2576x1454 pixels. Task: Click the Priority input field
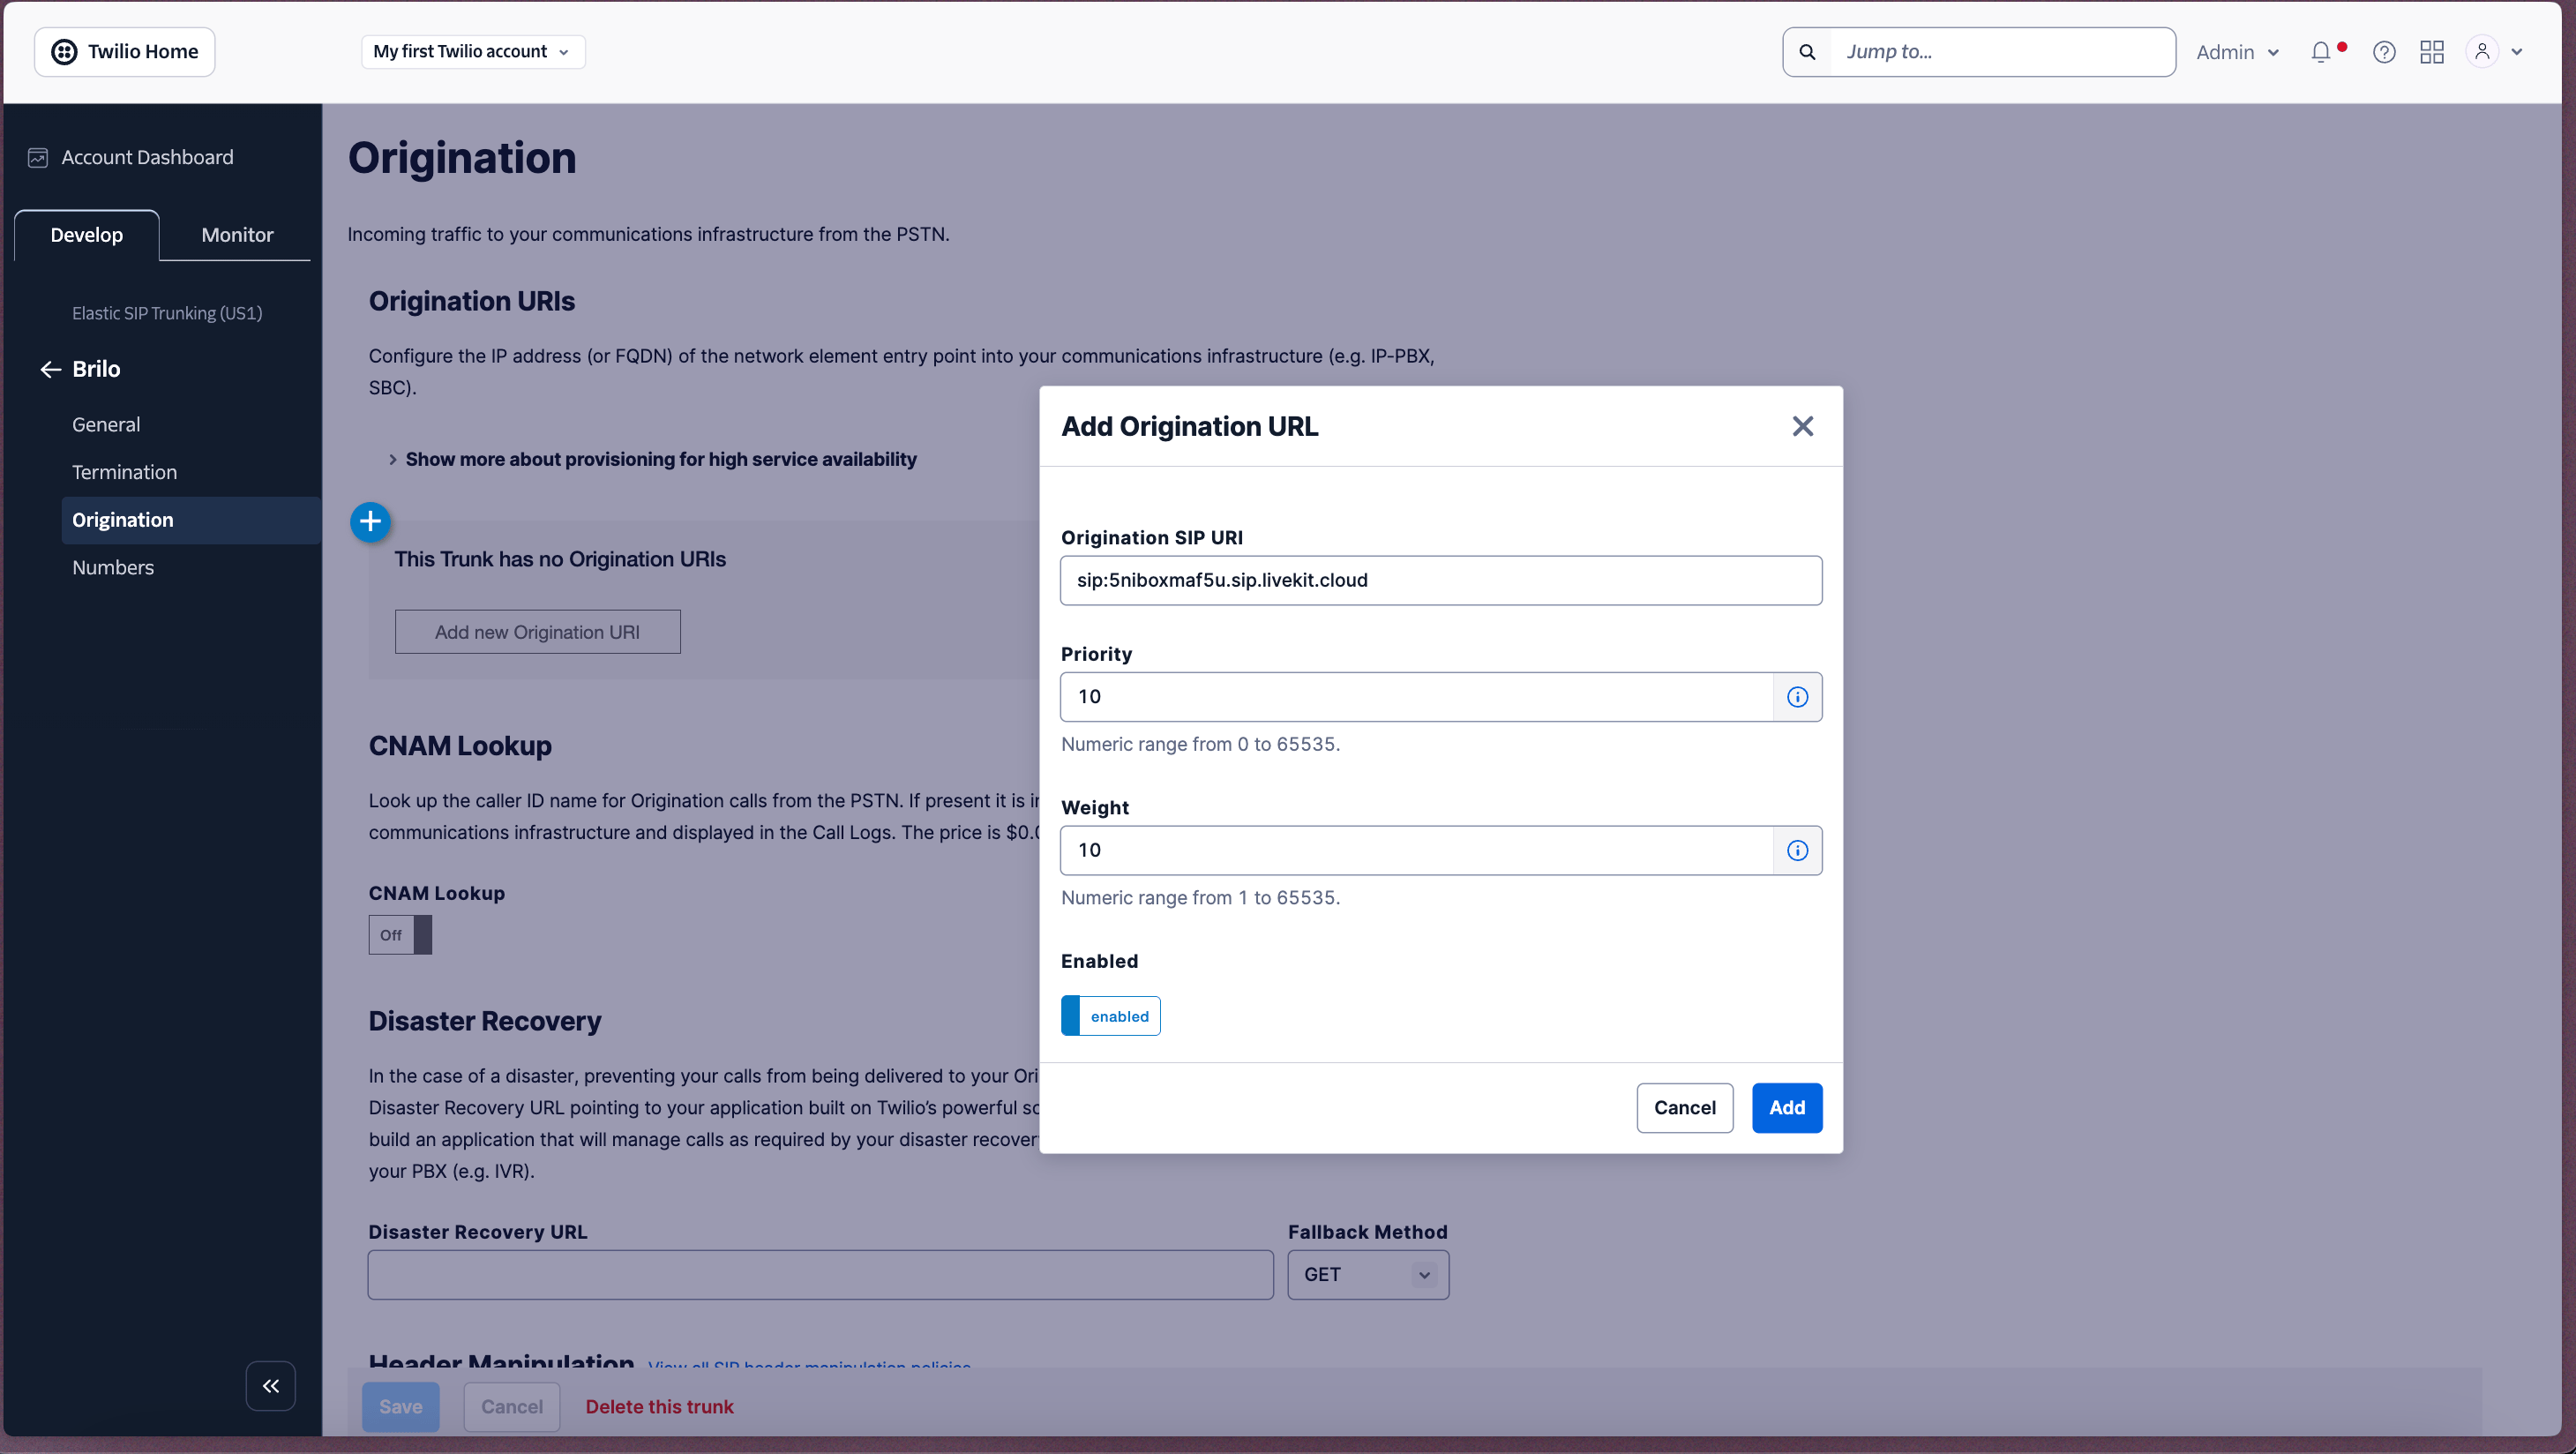click(1416, 697)
